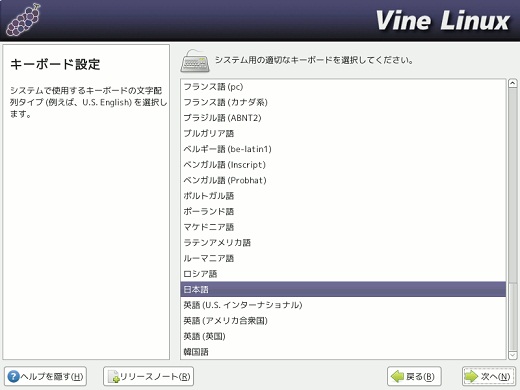
Task: Click the keyboard icon beside the instructions
Action: click(195, 61)
